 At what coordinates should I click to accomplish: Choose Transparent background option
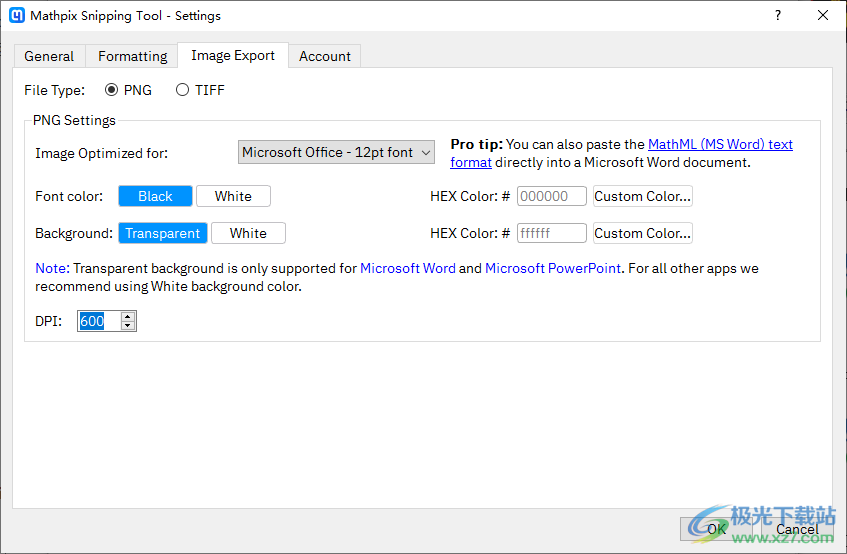[x=163, y=233]
